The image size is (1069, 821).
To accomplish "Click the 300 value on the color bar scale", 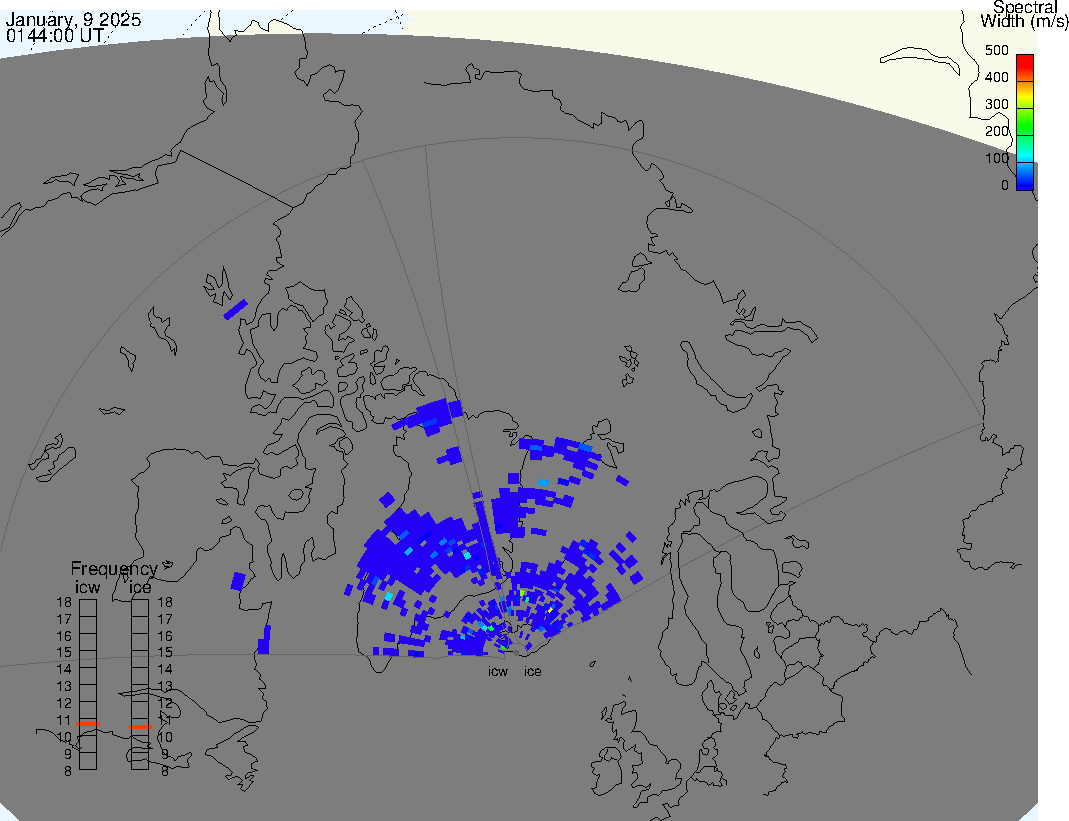I will pos(996,104).
